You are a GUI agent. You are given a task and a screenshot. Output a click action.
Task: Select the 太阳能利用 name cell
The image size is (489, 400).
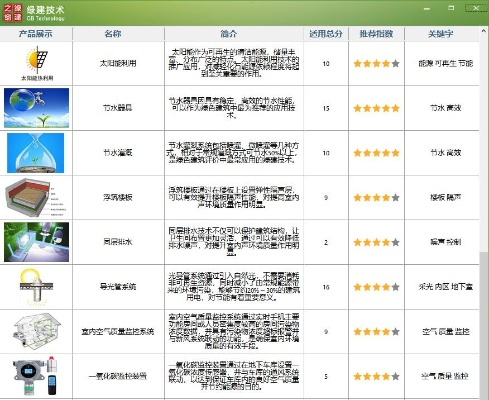[x=118, y=63]
